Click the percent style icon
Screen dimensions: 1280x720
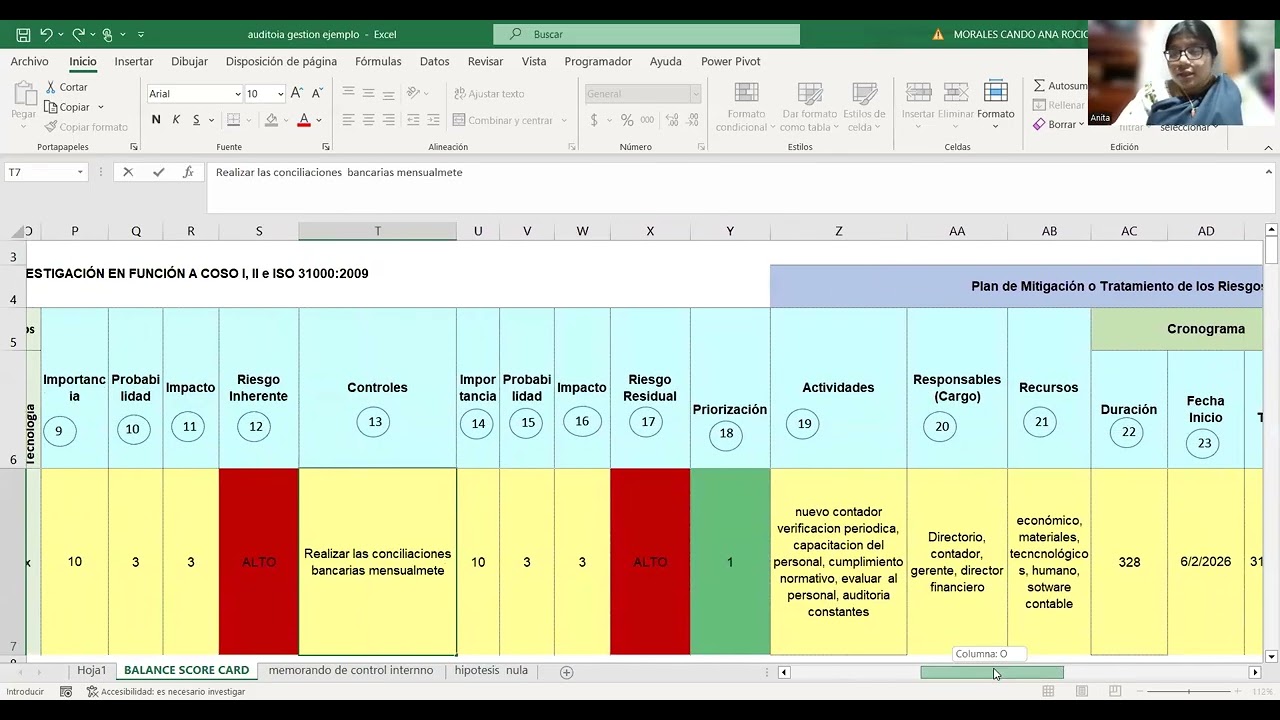[x=627, y=120]
